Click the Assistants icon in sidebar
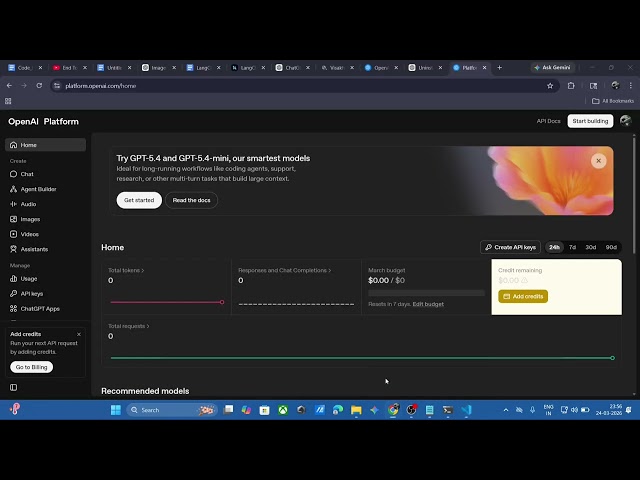Image resolution: width=640 pixels, height=480 pixels. (x=13, y=249)
